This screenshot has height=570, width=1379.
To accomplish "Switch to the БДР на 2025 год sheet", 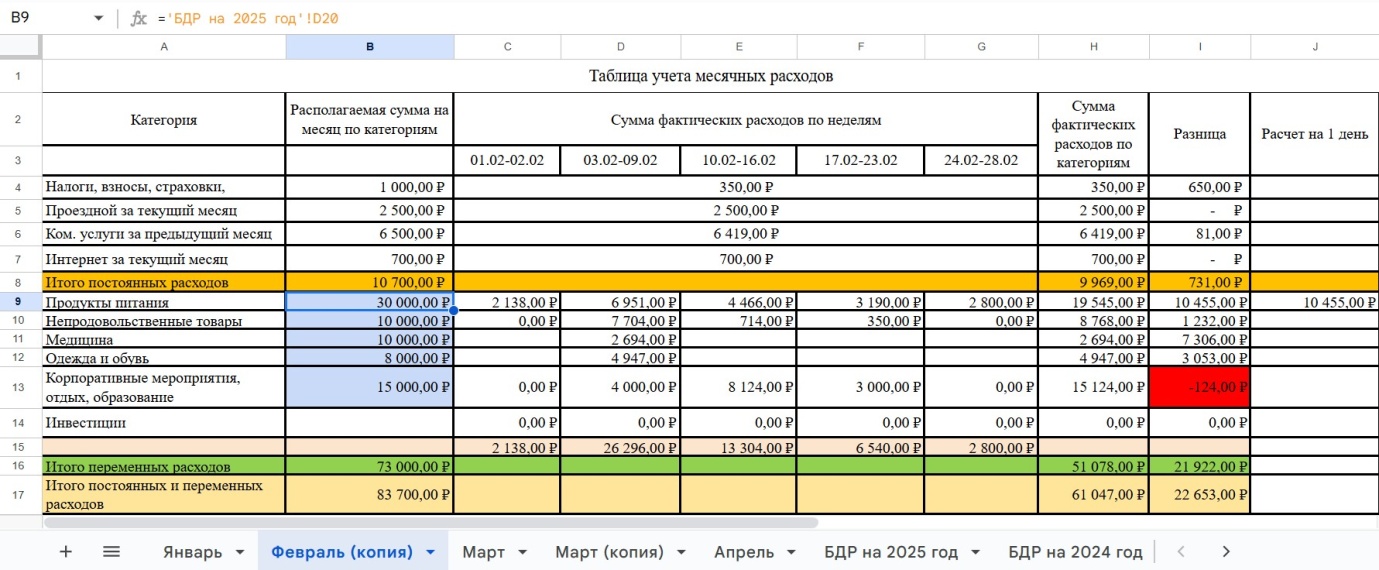I will click(891, 552).
